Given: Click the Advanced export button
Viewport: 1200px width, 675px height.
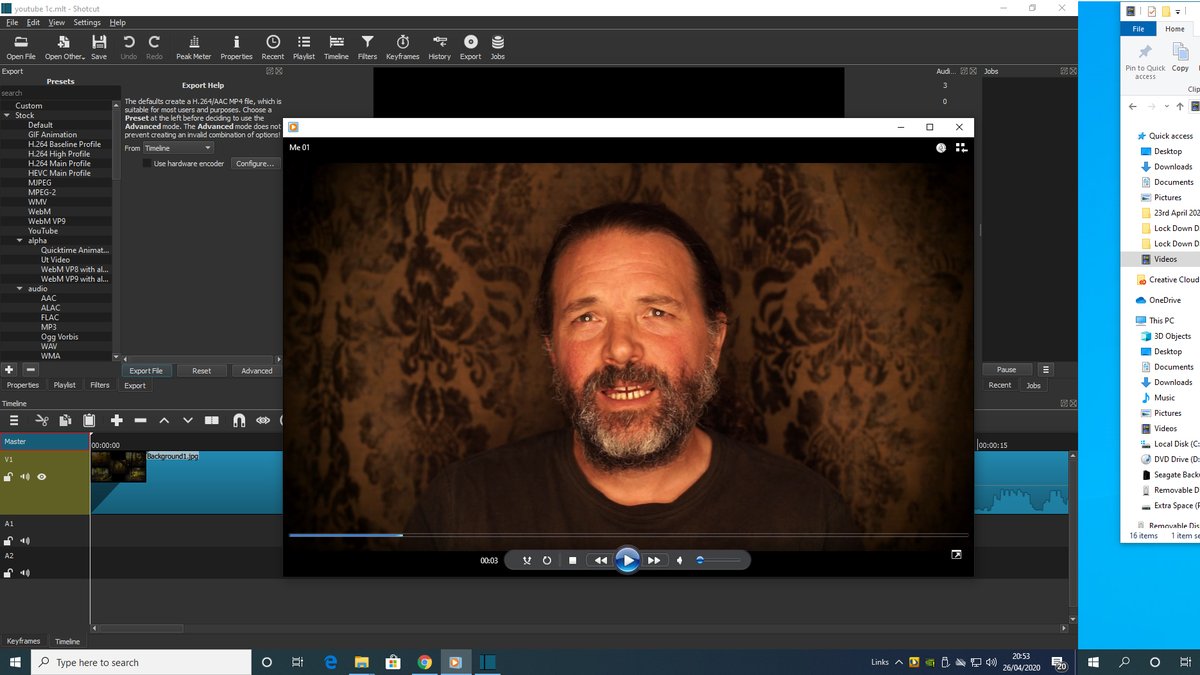Looking at the screenshot, I should (x=257, y=370).
